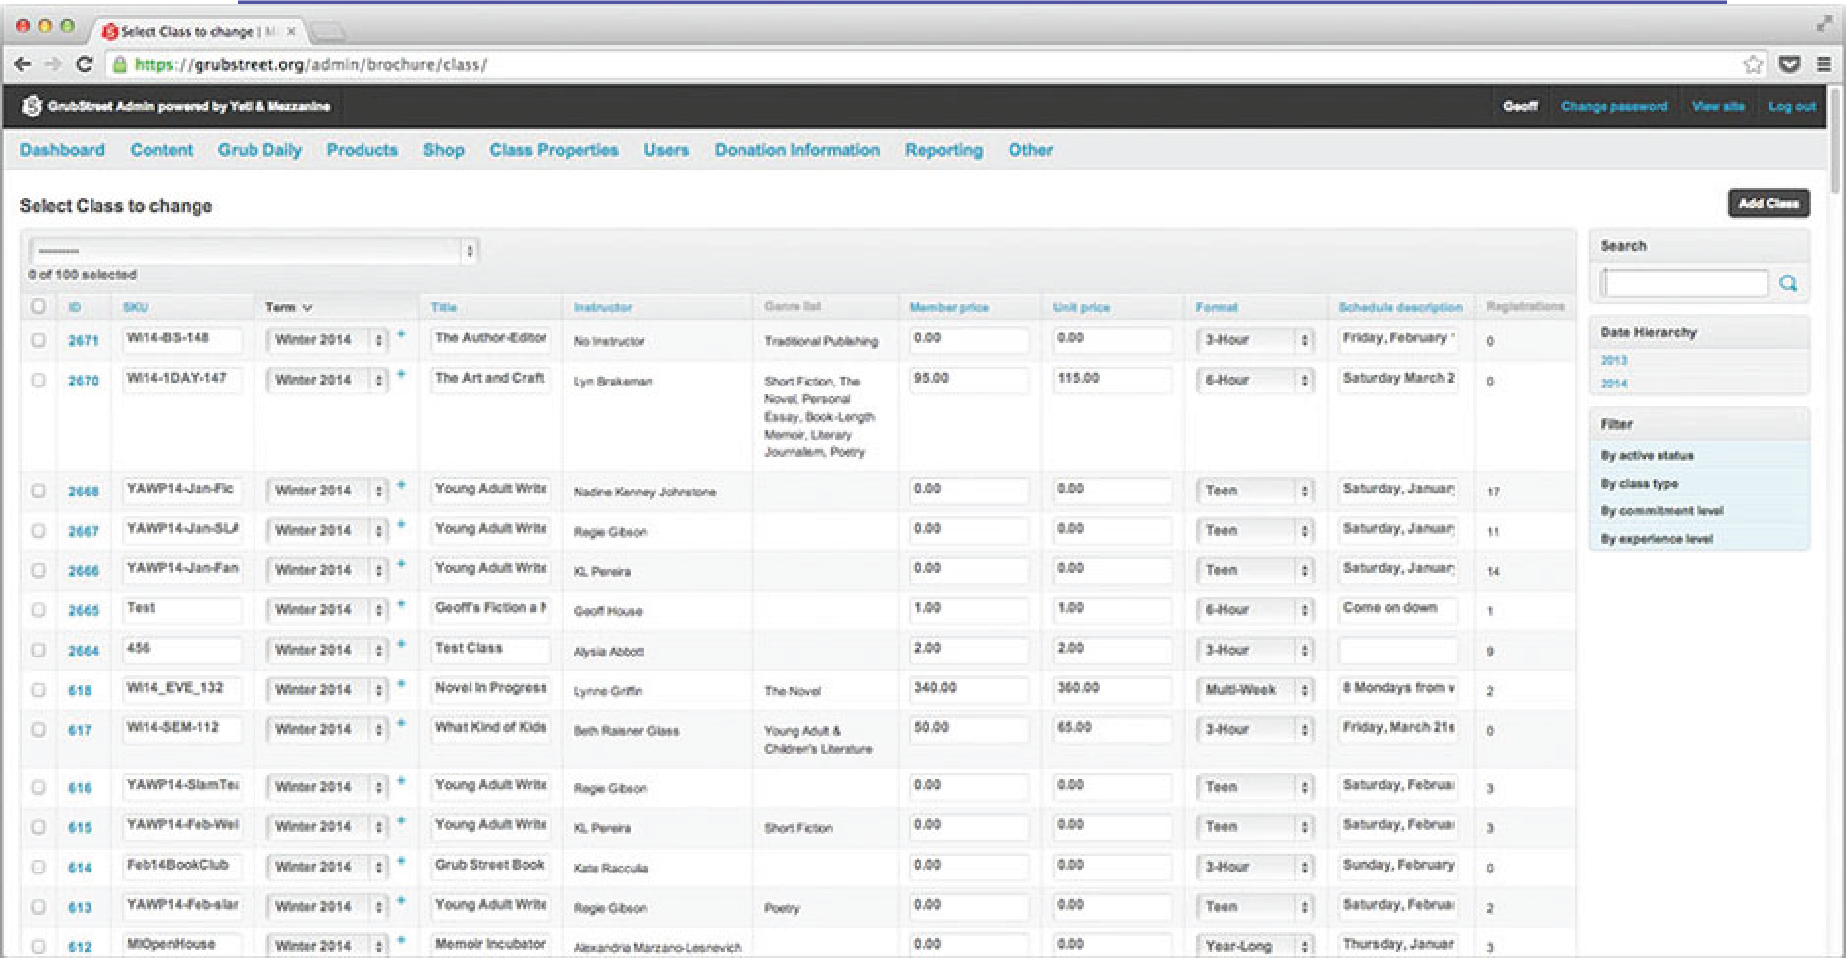The height and width of the screenshot is (958, 1847).
Task: Go to the Reporting menu
Action: tap(943, 150)
